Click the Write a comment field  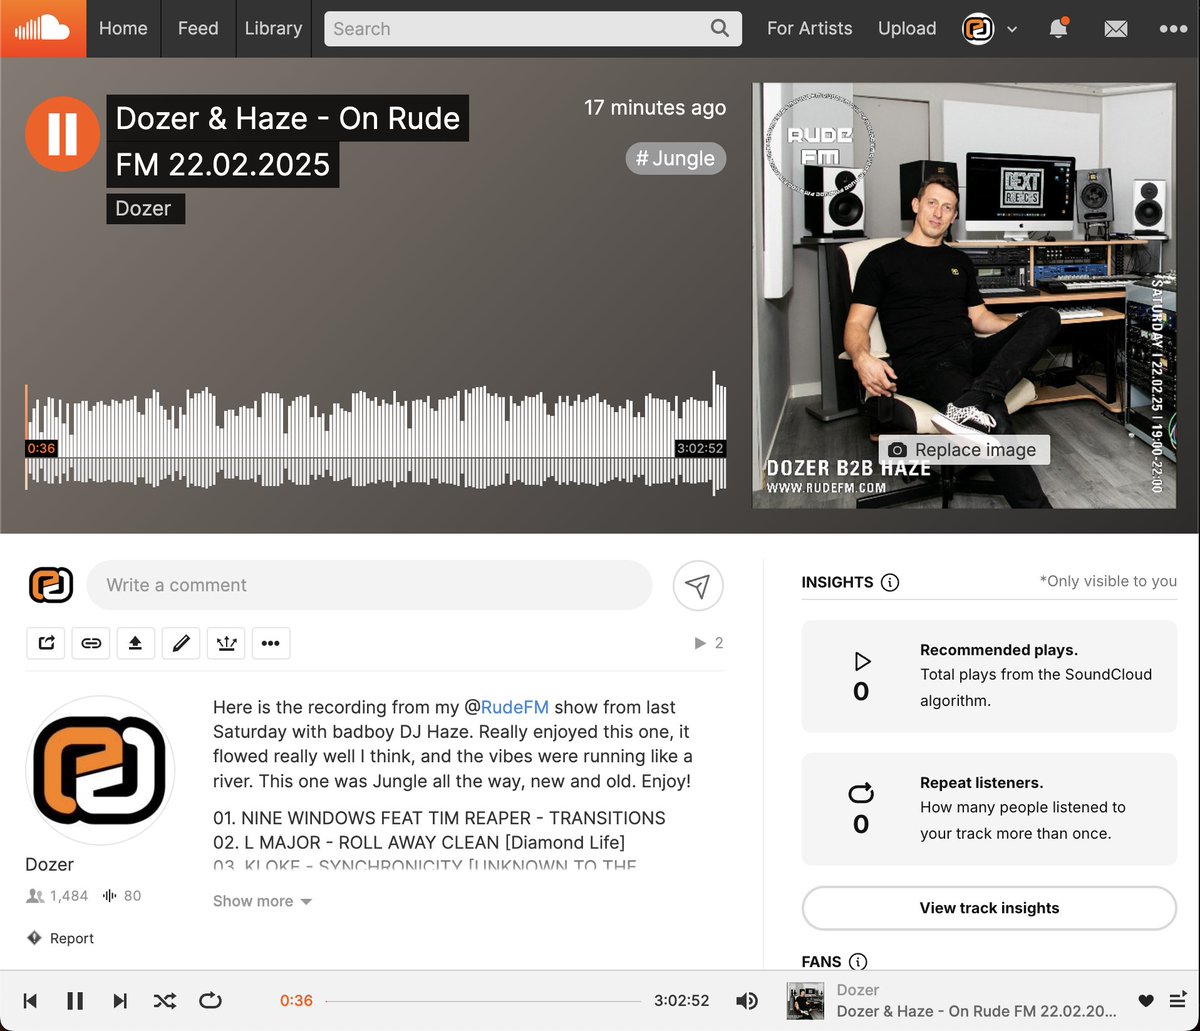point(369,585)
